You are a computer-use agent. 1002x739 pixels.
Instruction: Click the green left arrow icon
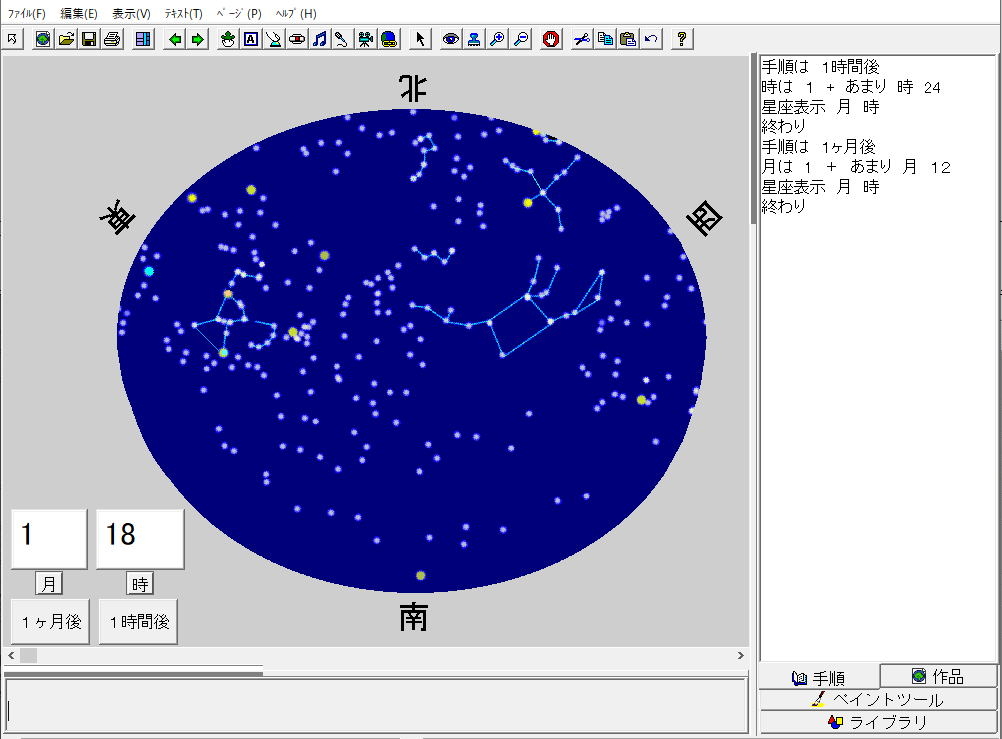coord(176,39)
